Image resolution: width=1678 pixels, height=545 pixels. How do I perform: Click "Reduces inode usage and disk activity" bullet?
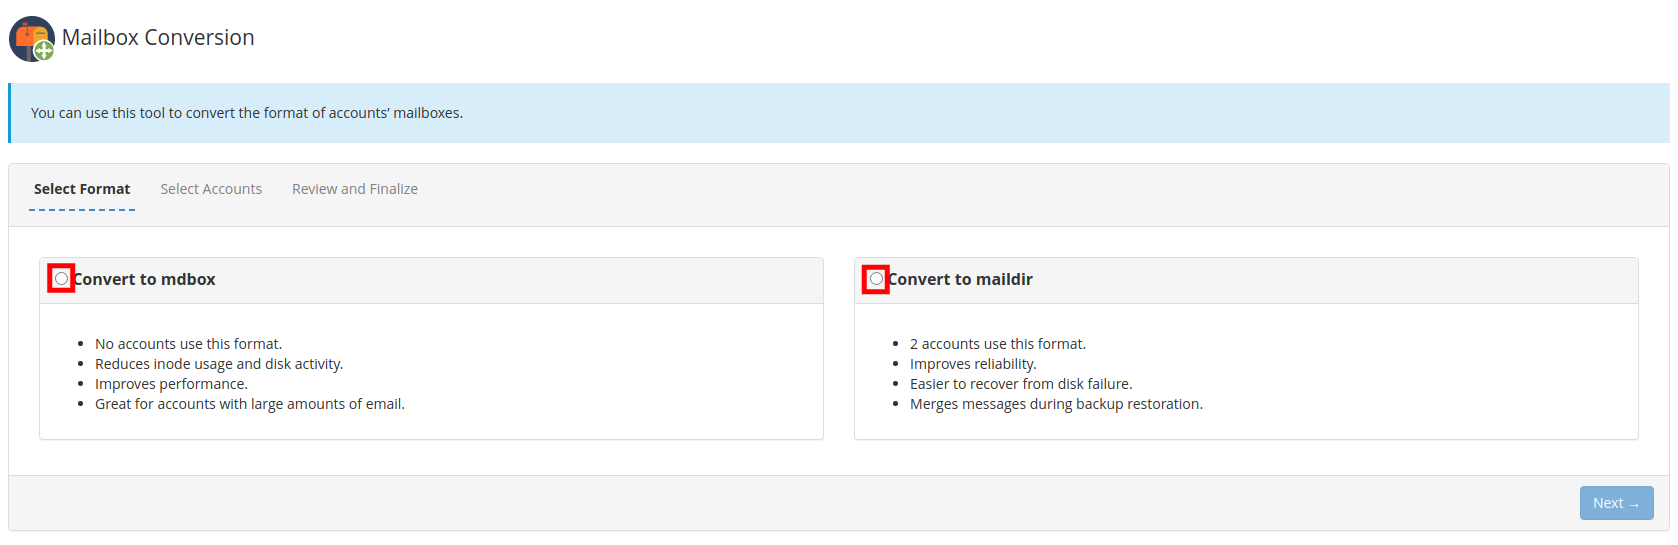(219, 364)
